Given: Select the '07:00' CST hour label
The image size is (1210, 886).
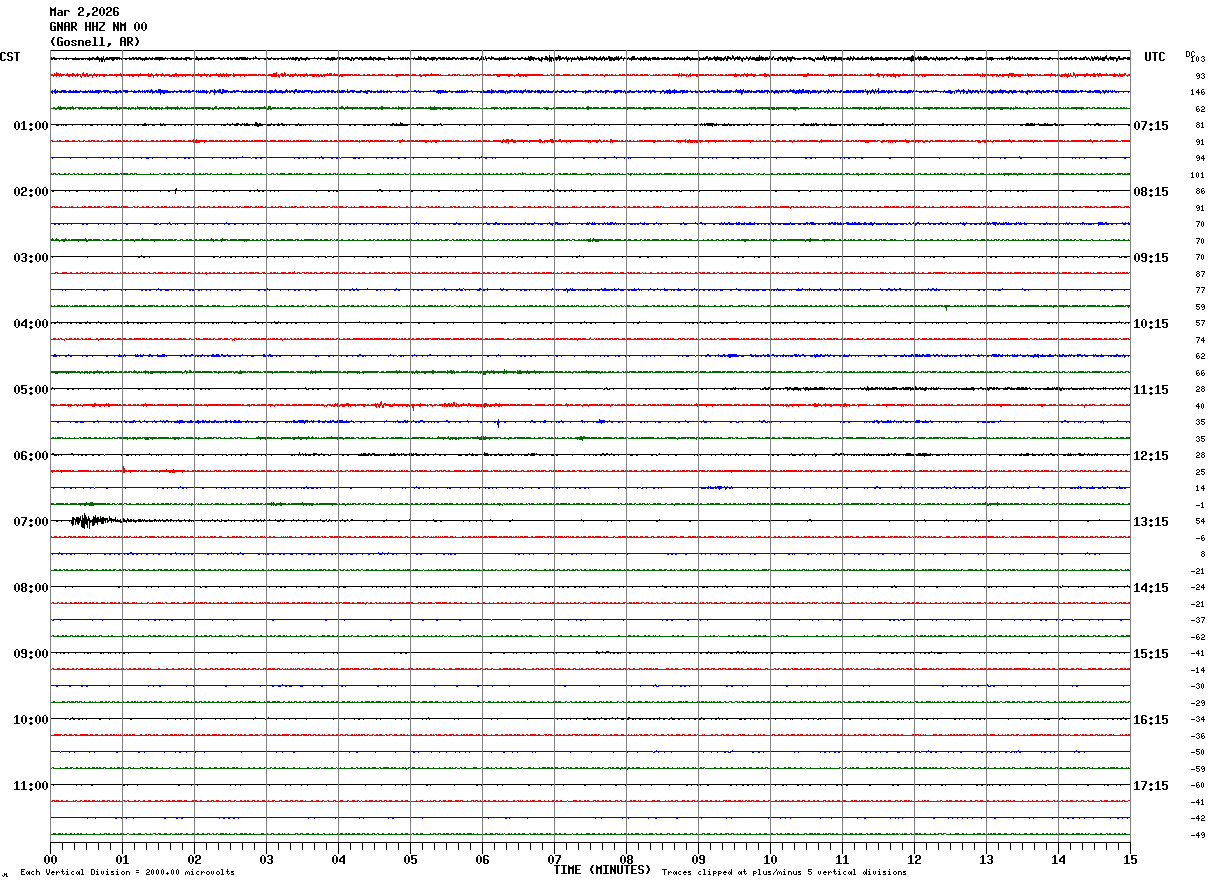Looking at the screenshot, I should click(x=31, y=522).
